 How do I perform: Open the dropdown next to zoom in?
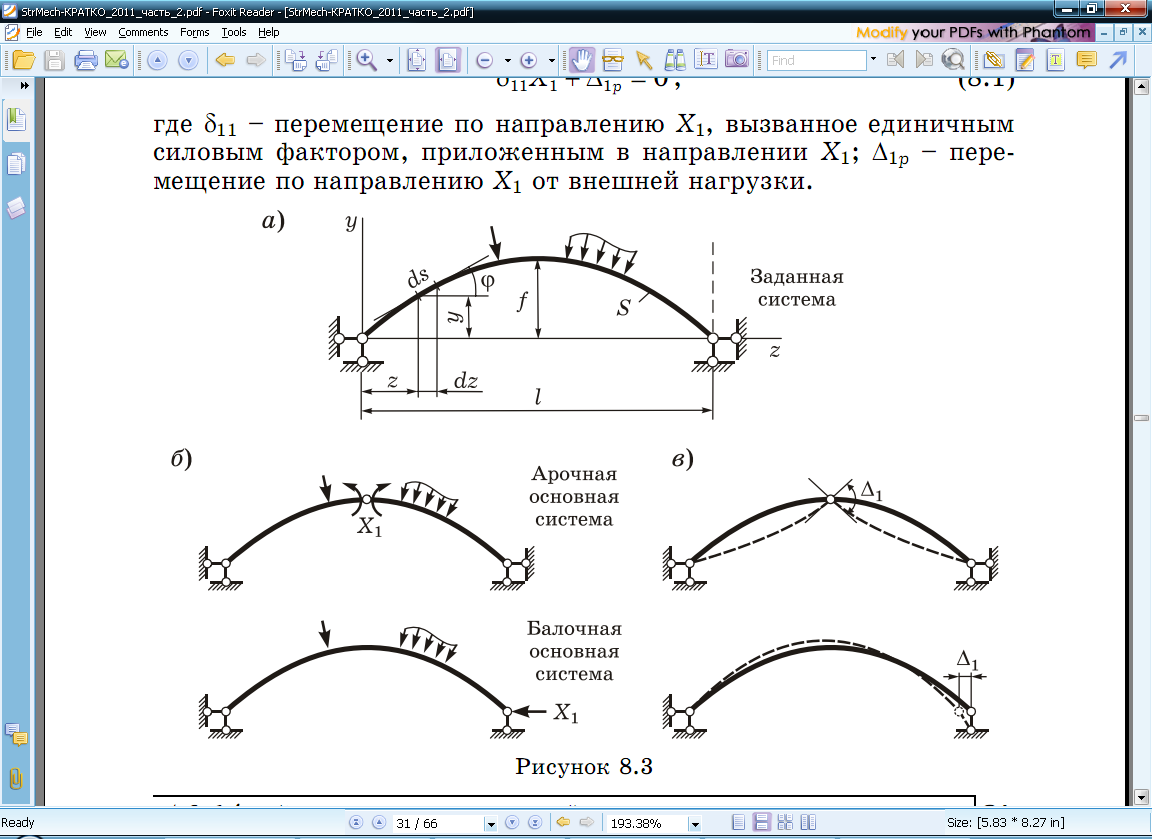click(x=551, y=60)
